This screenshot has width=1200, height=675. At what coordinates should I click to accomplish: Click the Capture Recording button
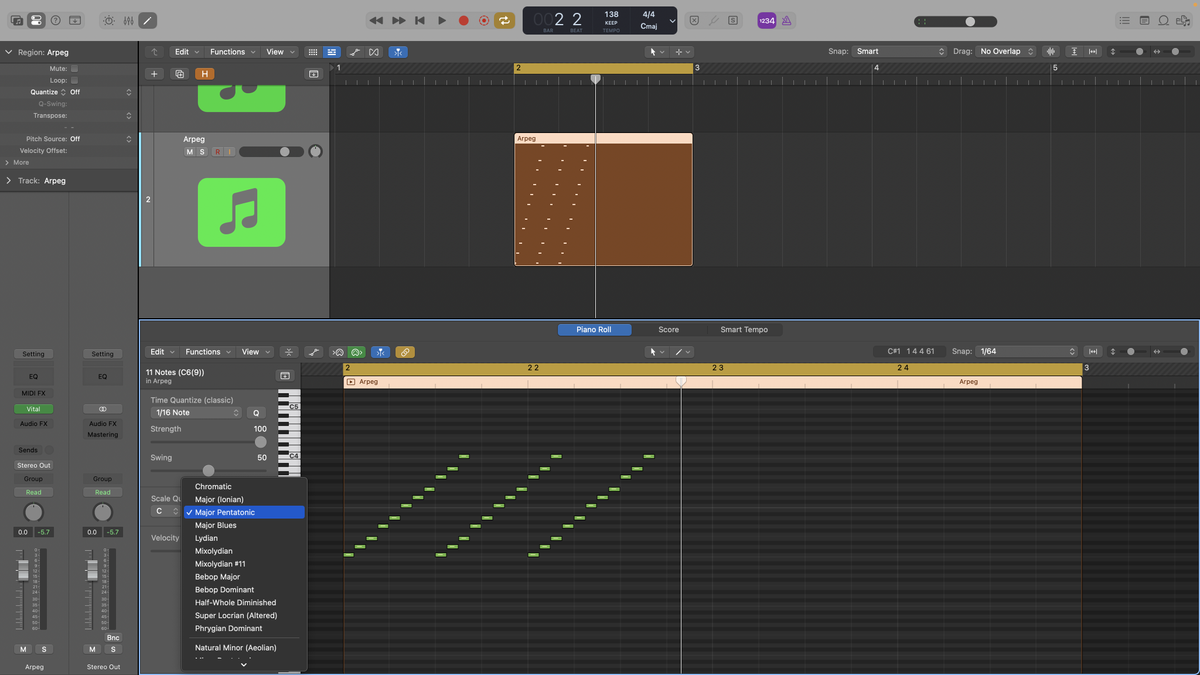point(484,20)
